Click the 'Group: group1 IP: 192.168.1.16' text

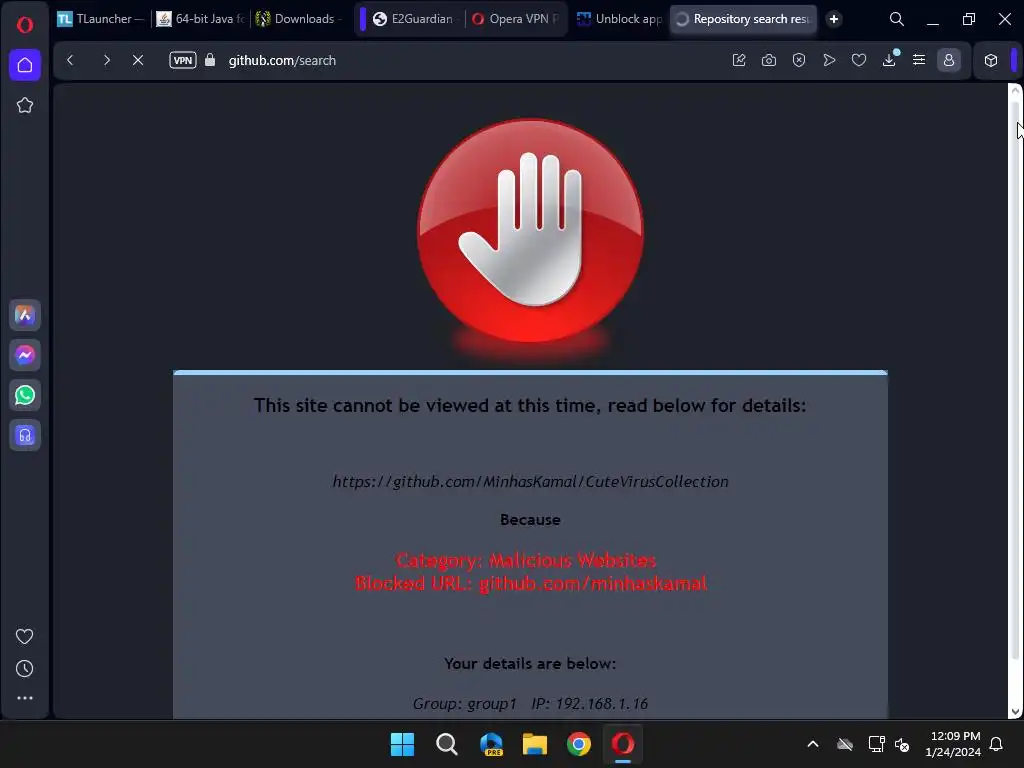click(x=530, y=703)
